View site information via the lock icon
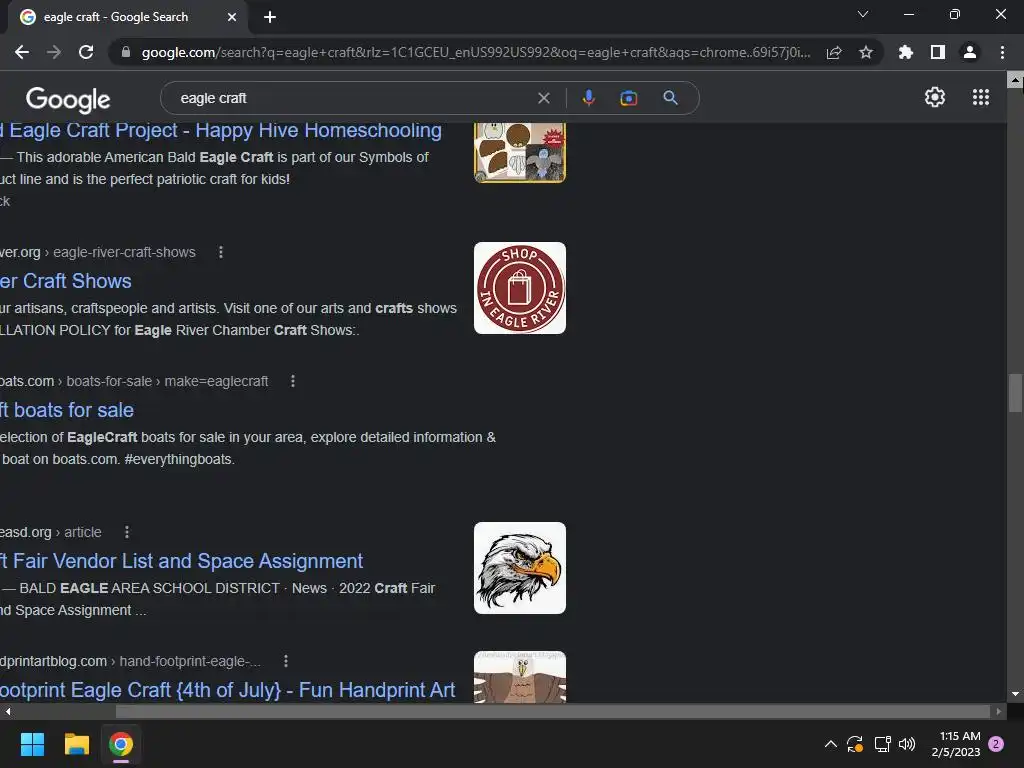This screenshot has height=768, width=1024. click(x=126, y=52)
